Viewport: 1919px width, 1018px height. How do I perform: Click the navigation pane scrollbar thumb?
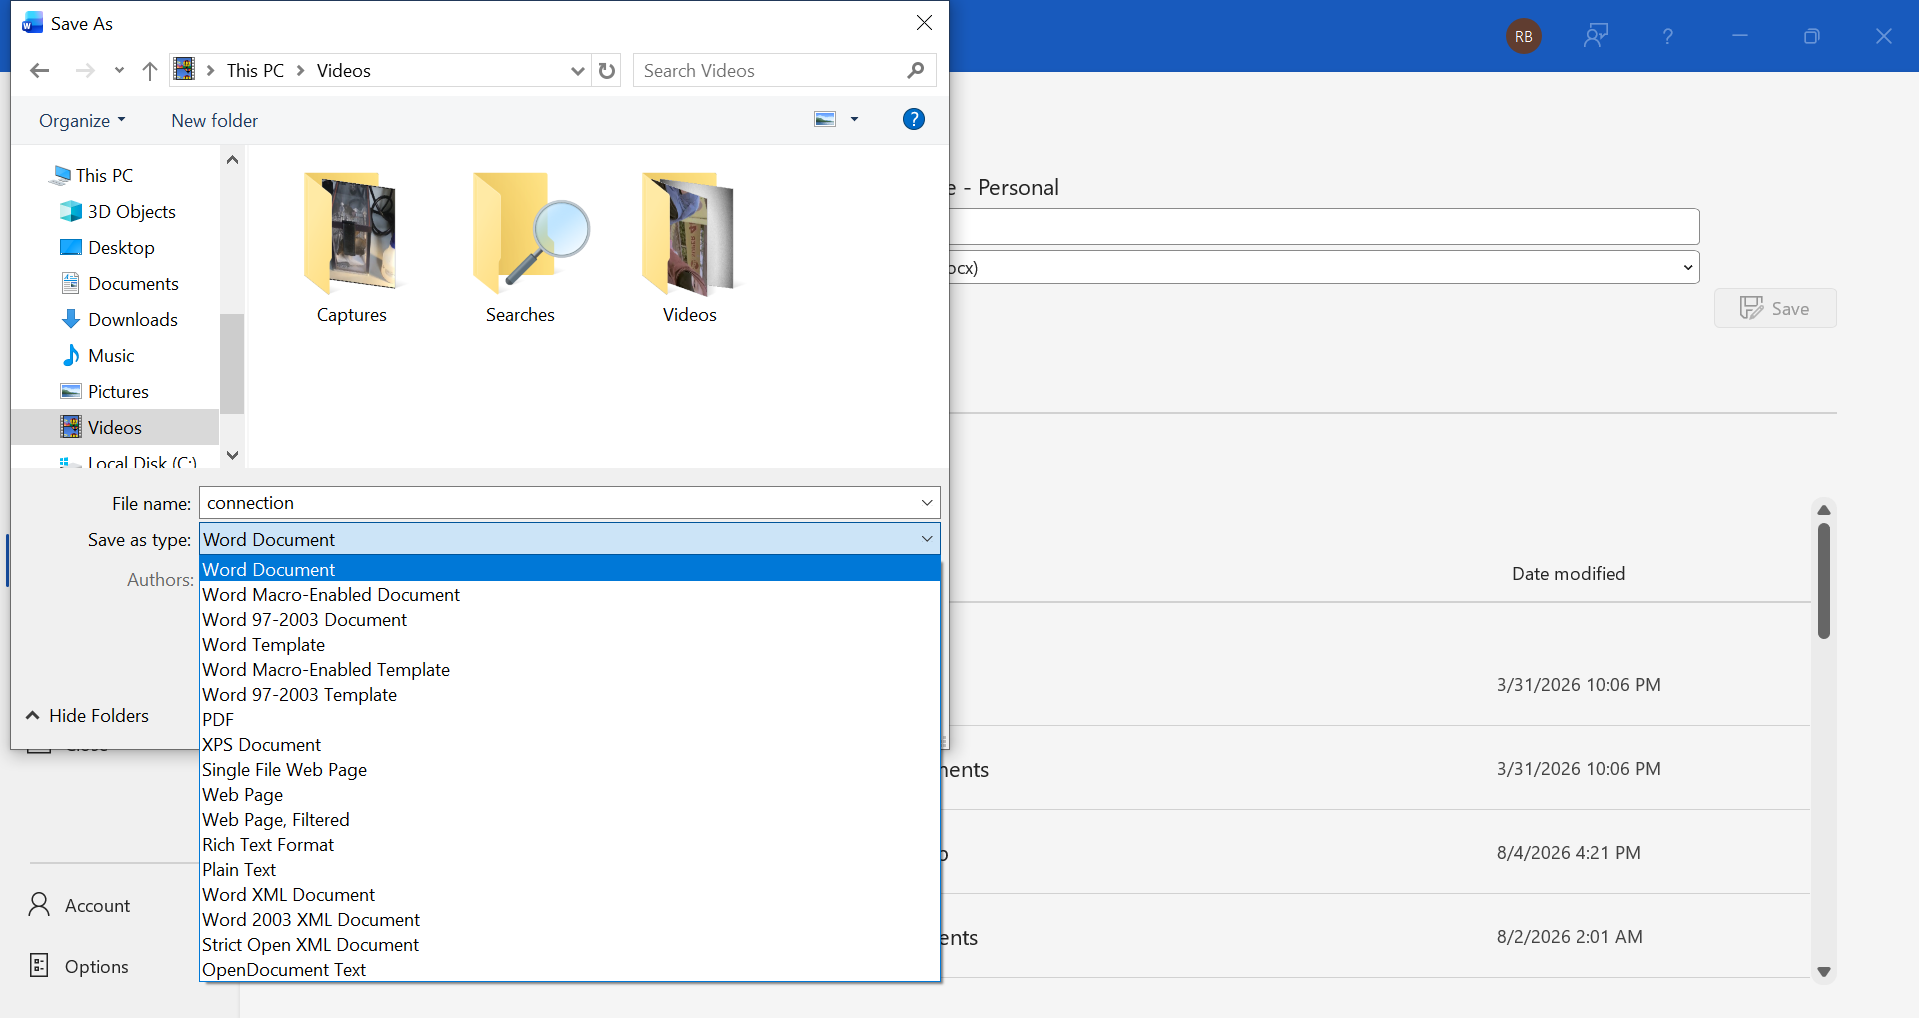point(232,363)
